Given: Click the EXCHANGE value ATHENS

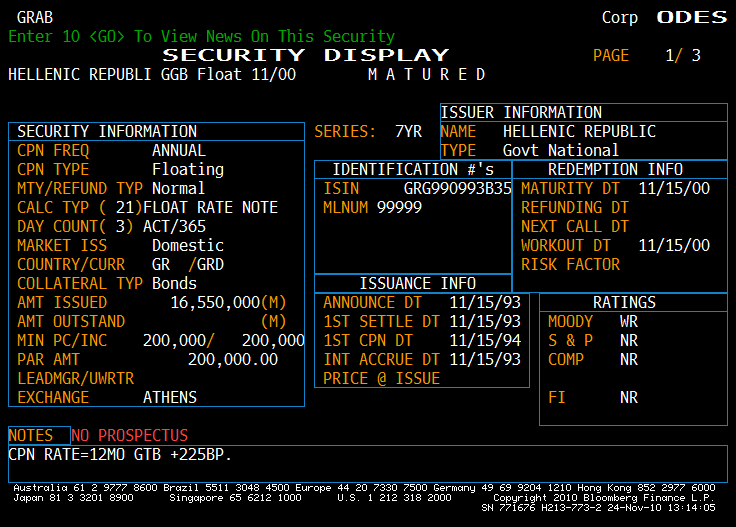Looking at the screenshot, I should pyautogui.click(x=170, y=397).
